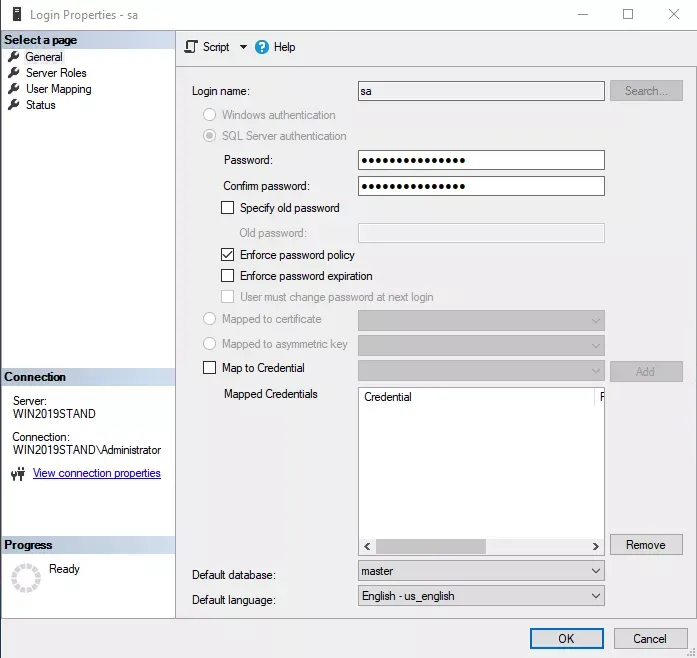Click the wrench icon beside User Mapping
The width and height of the screenshot is (697, 658).
(14, 89)
